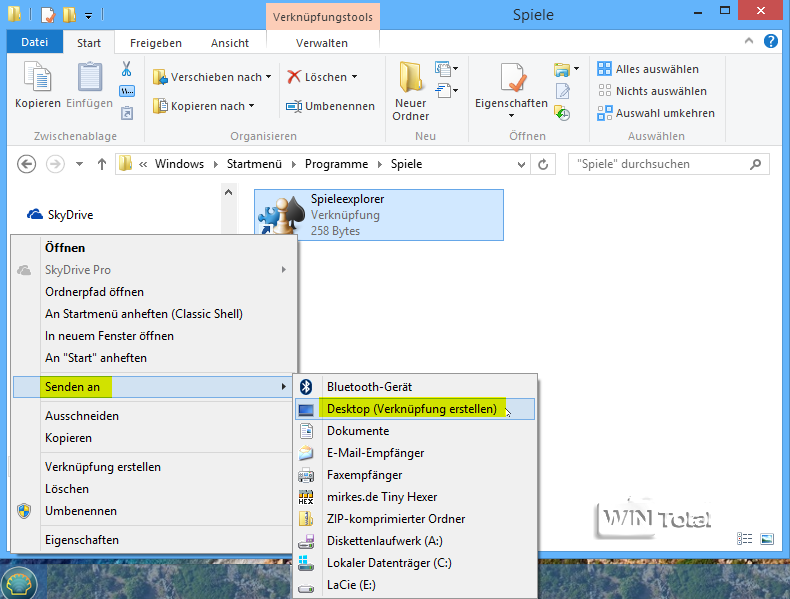Select Senden an menu entry

(x=153, y=387)
